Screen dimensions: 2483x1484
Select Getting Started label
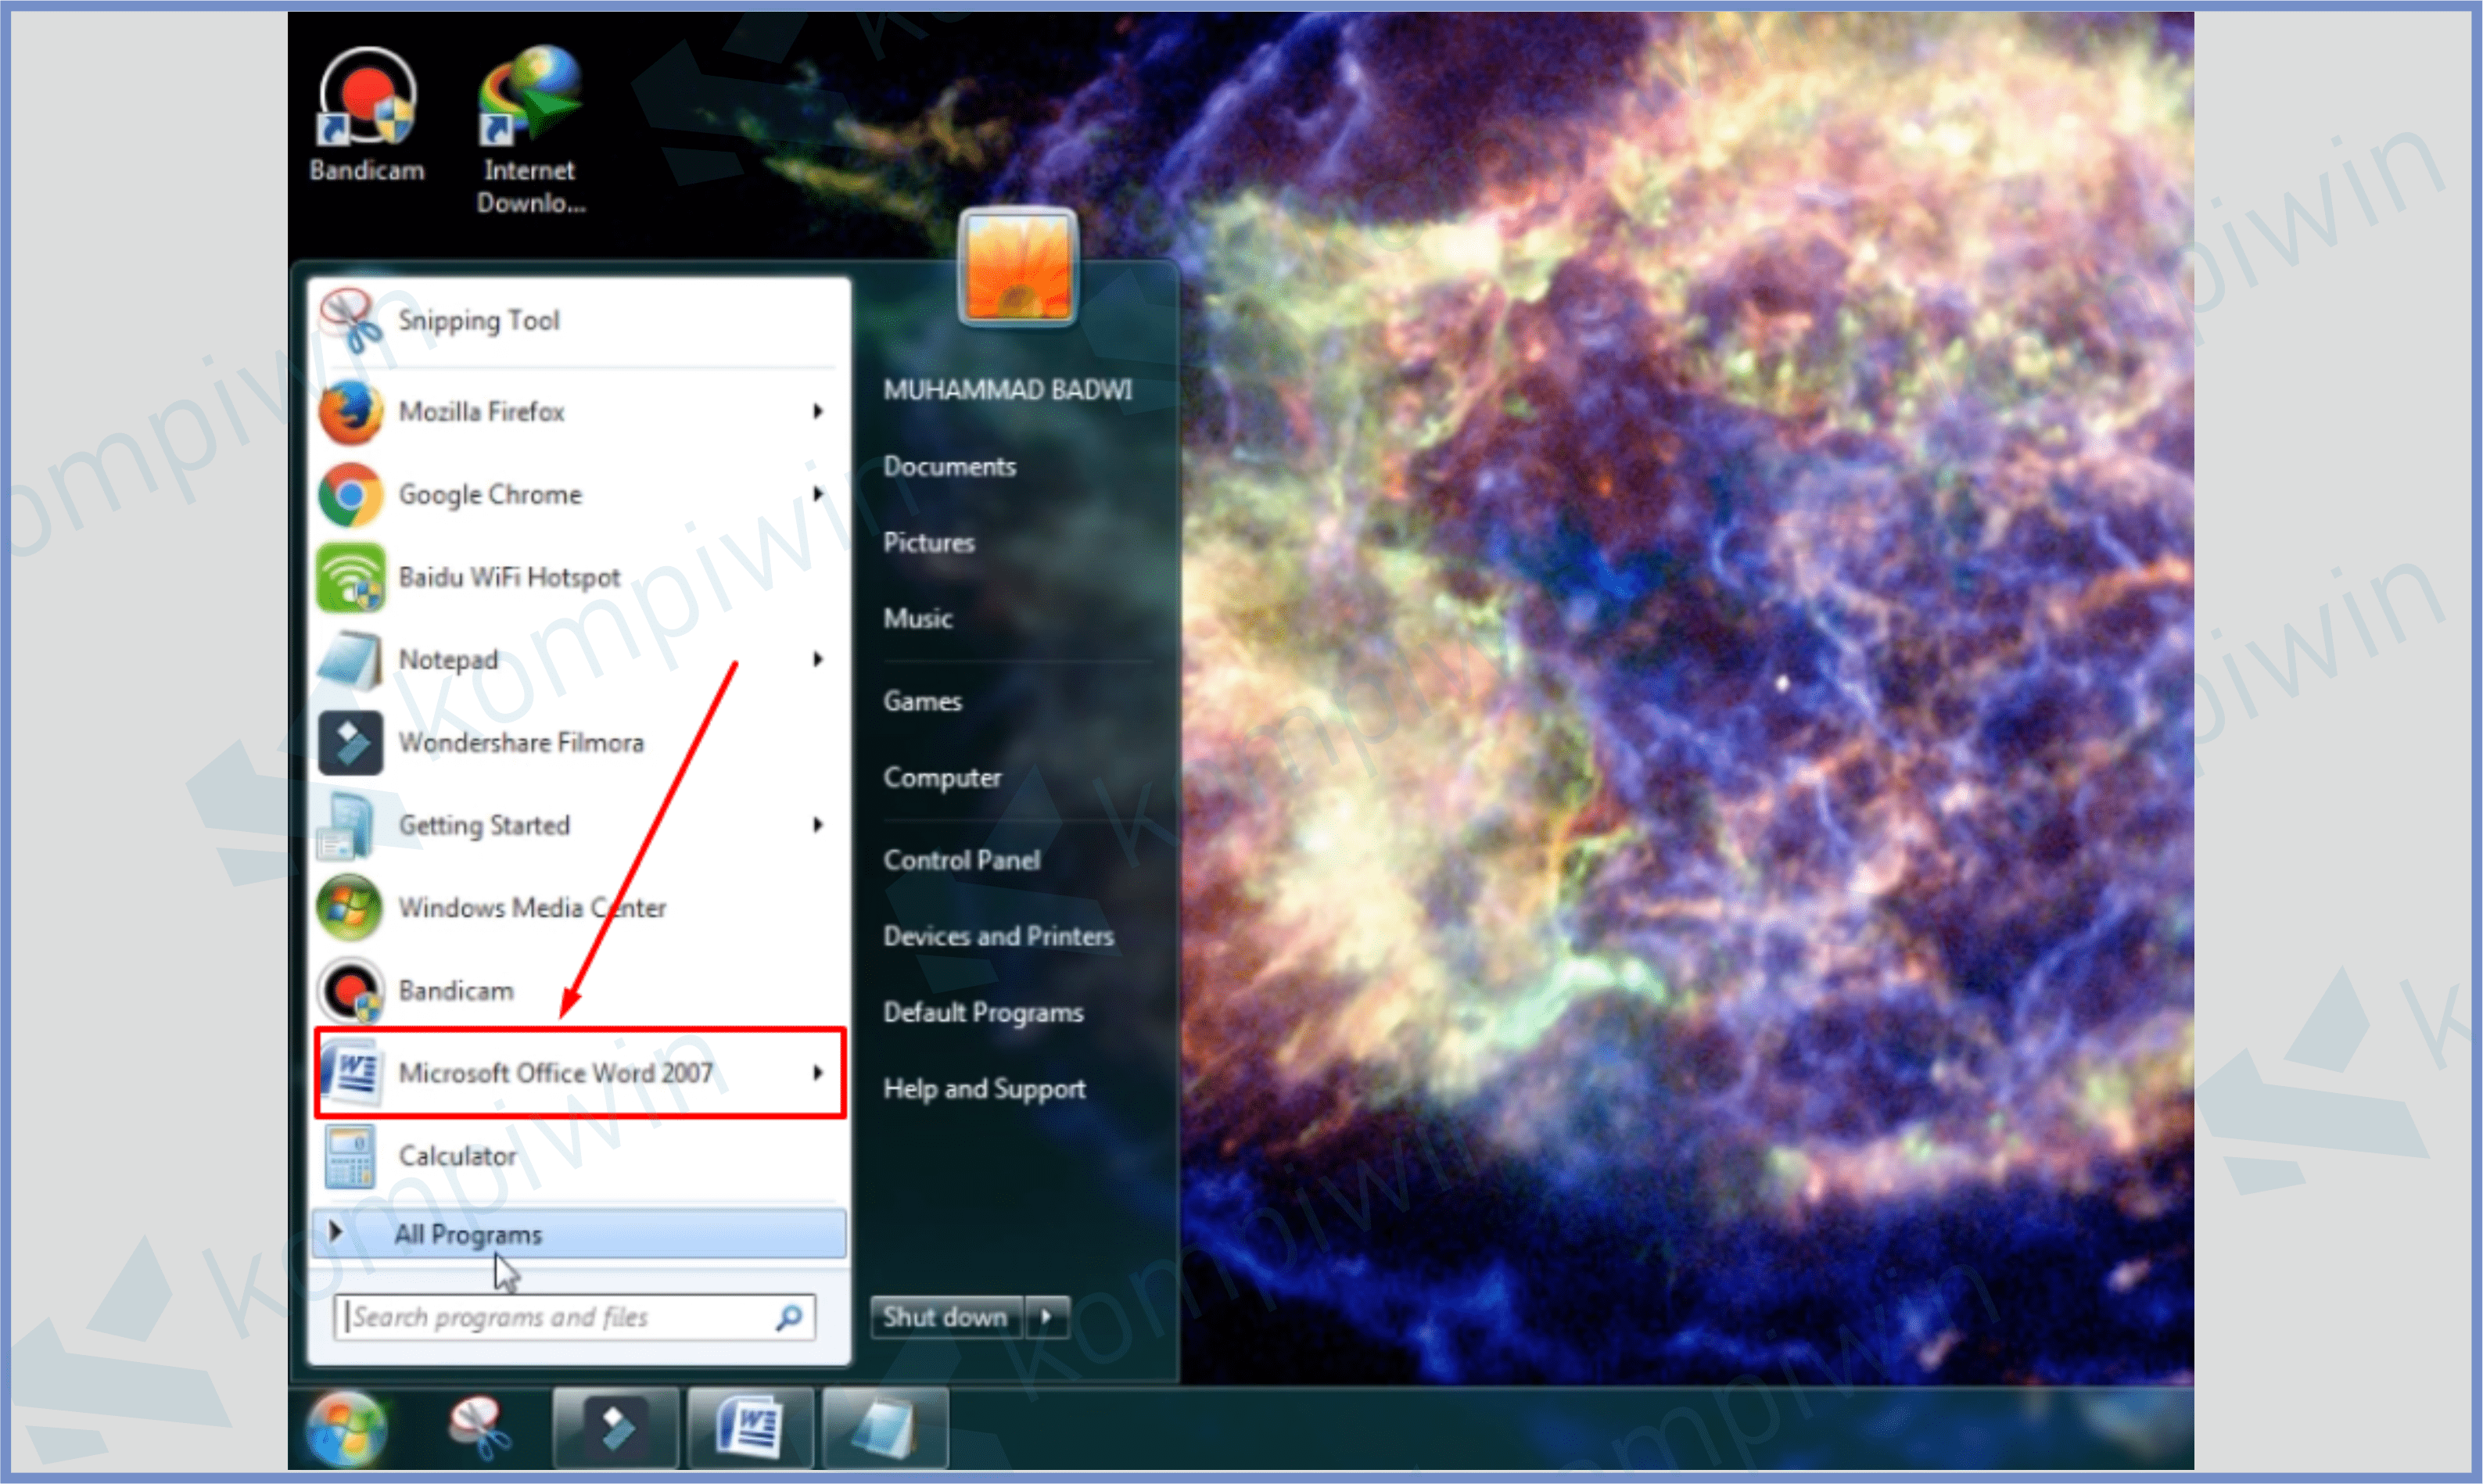click(484, 826)
